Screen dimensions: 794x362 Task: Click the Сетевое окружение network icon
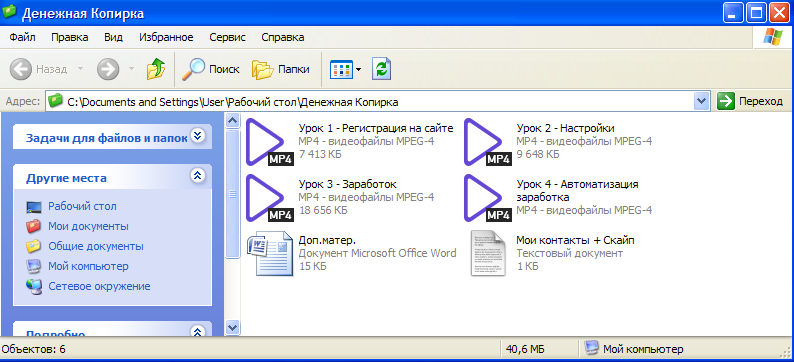pyautogui.click(x=33, y=287)
